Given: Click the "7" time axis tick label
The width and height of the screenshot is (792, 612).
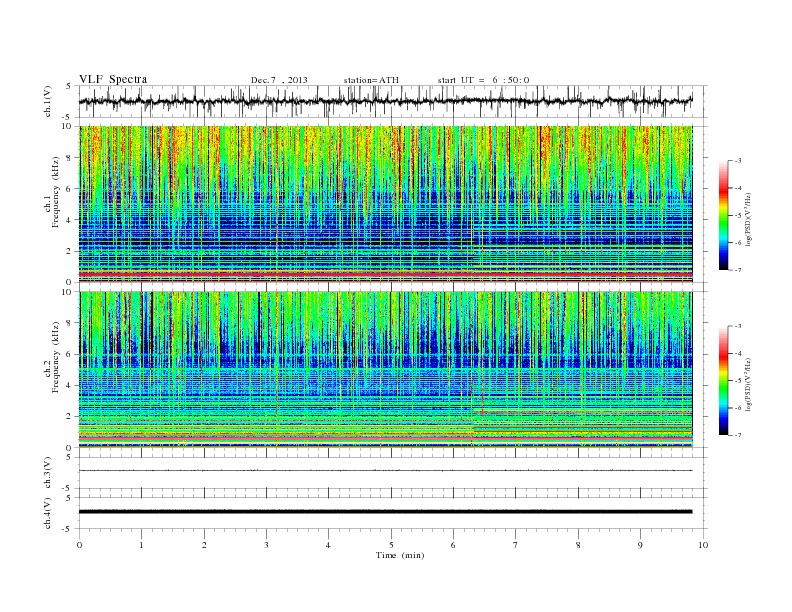Looking at the screenshot, I should tap(516, 545).
